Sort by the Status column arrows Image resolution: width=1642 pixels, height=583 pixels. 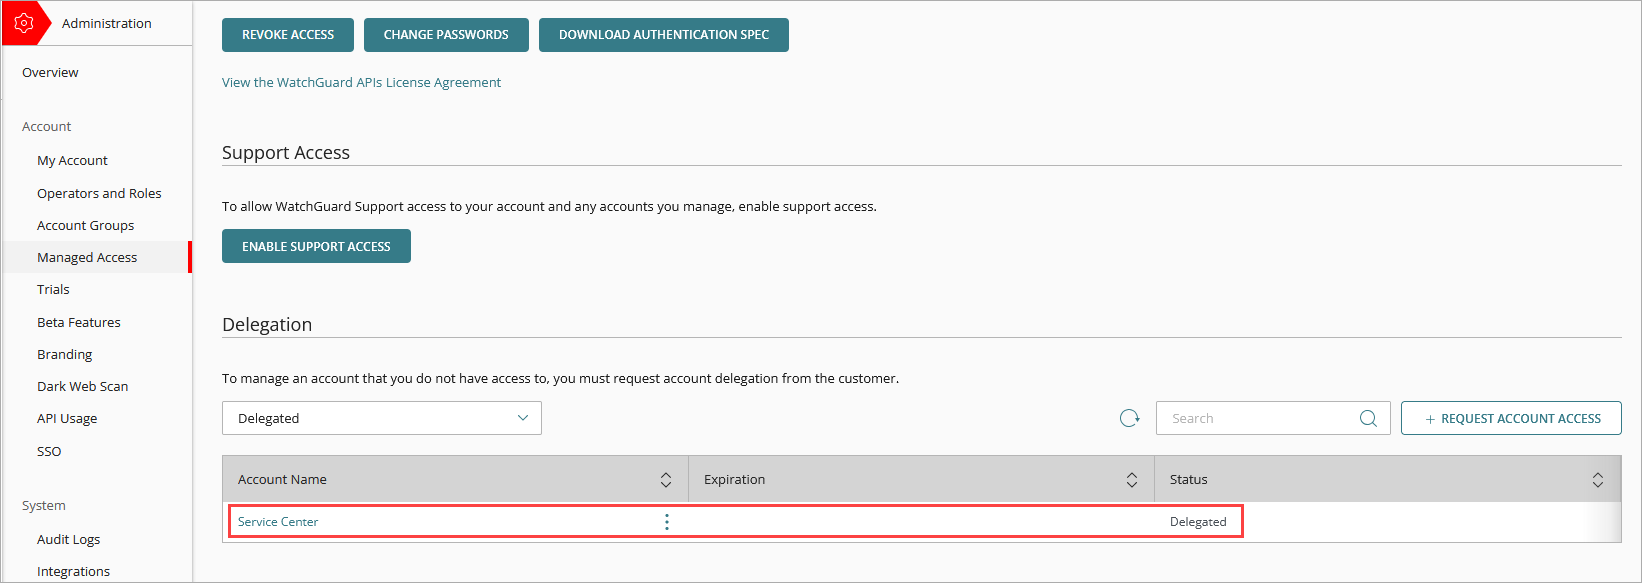1598,480
